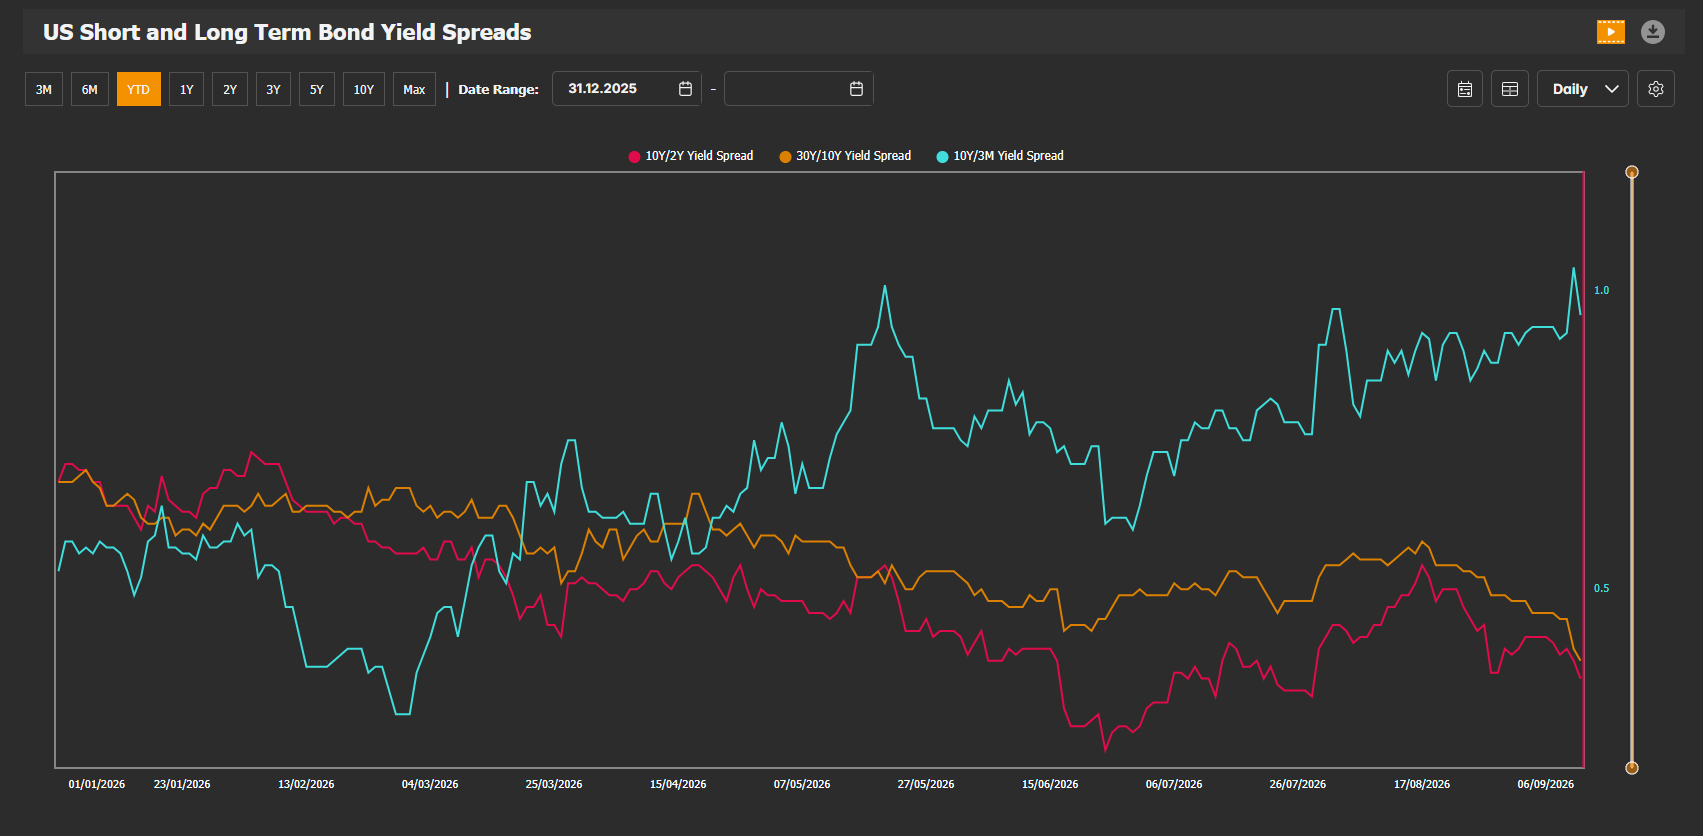This screenshot has width=1703, height=836.
Task: Click the empty end date field
Action: click(798, 89)
